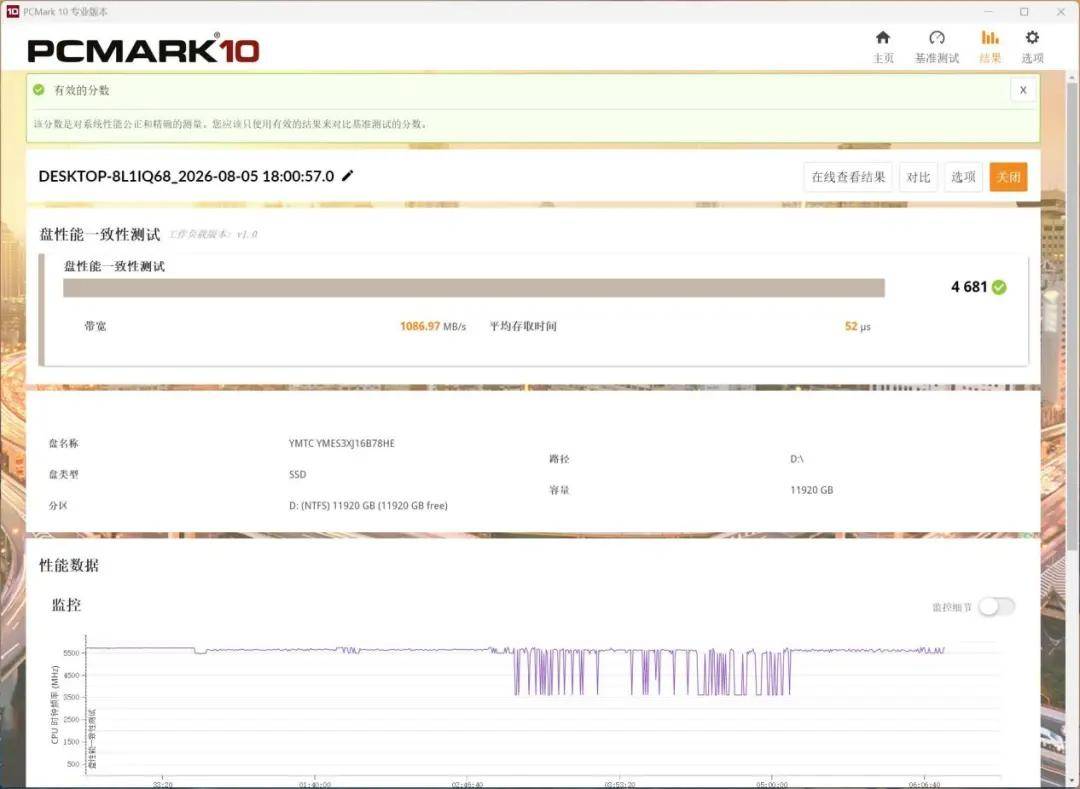The image size is (1080, 789).
Task: Click partition text D: (NTFS) 11920 GB
Action: pos(368,505)
